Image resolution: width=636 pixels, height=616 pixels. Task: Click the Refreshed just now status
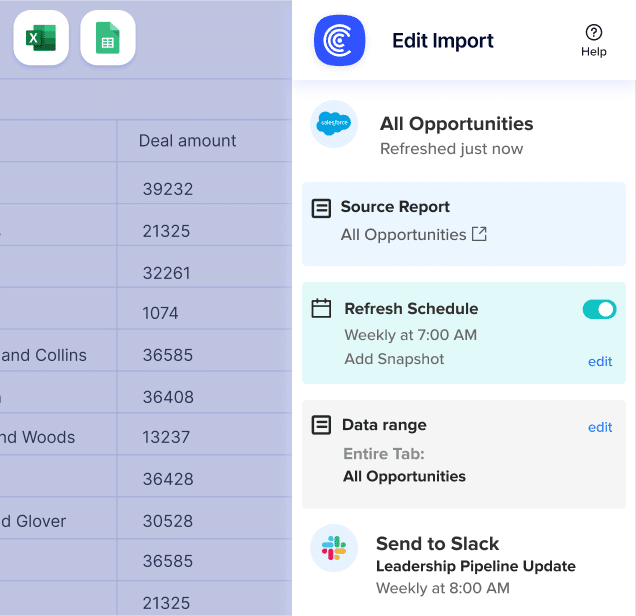pos(451,149)
